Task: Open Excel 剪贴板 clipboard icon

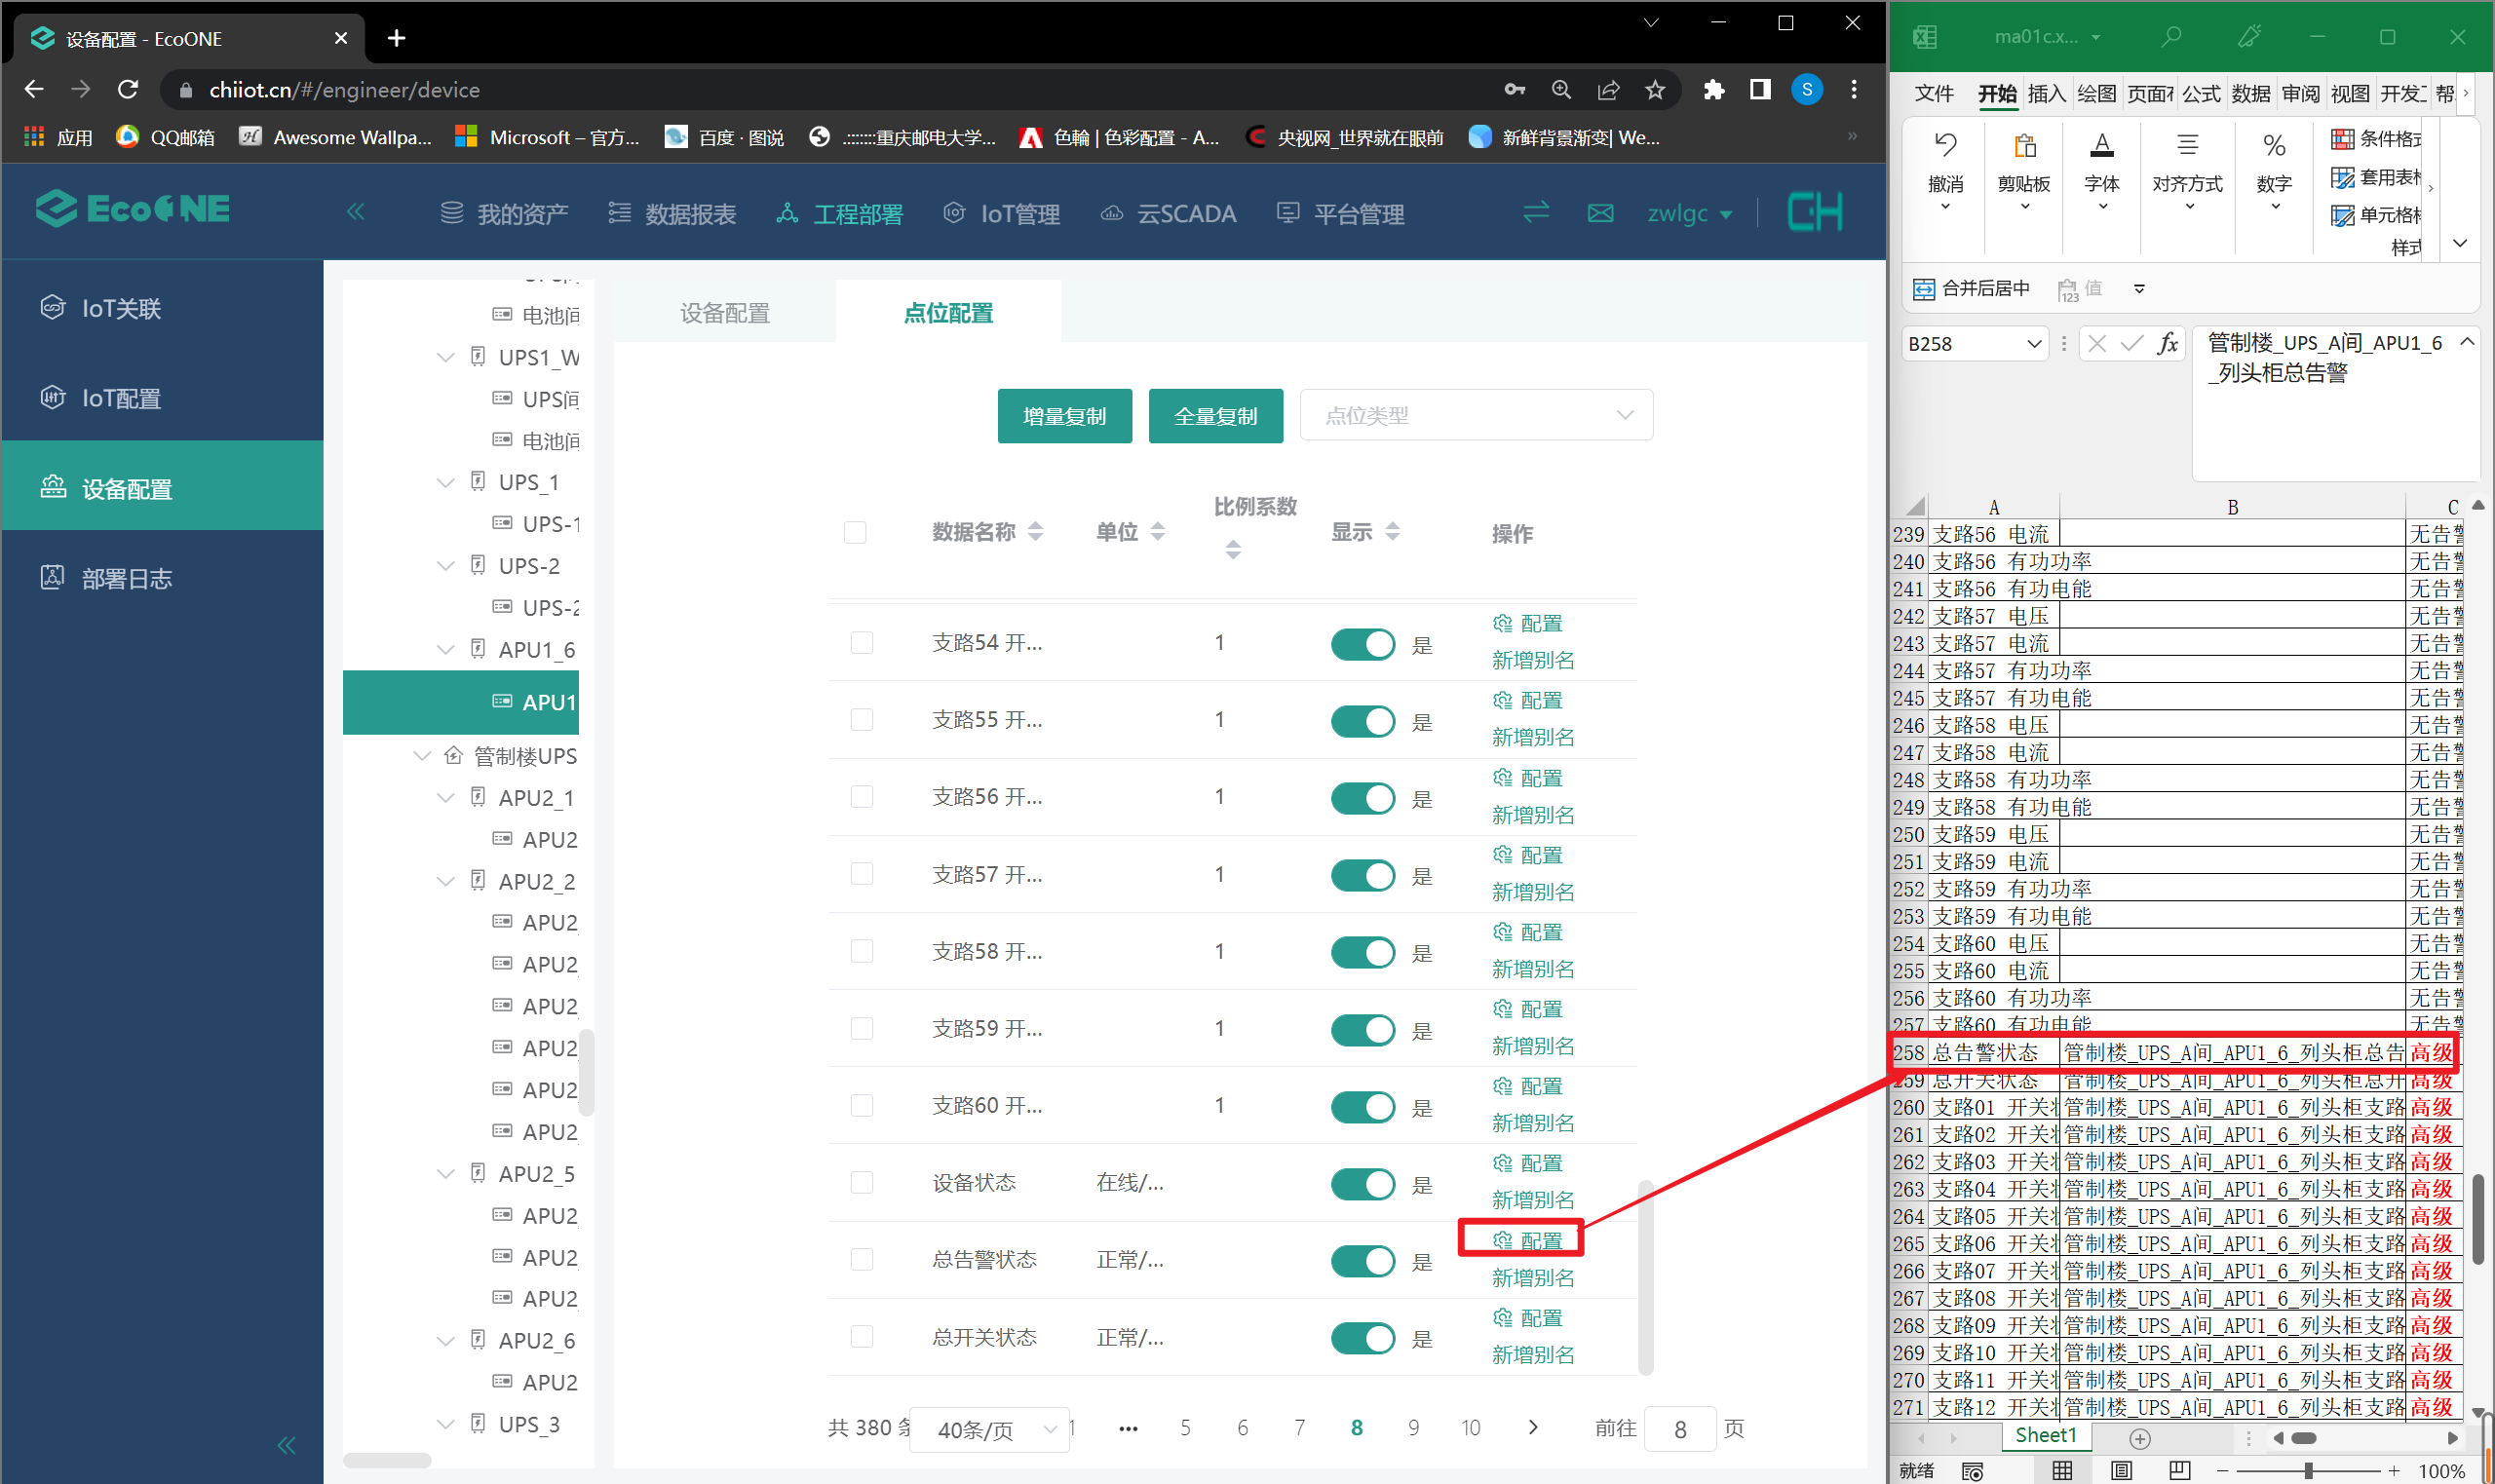Action: point(2024,148)
